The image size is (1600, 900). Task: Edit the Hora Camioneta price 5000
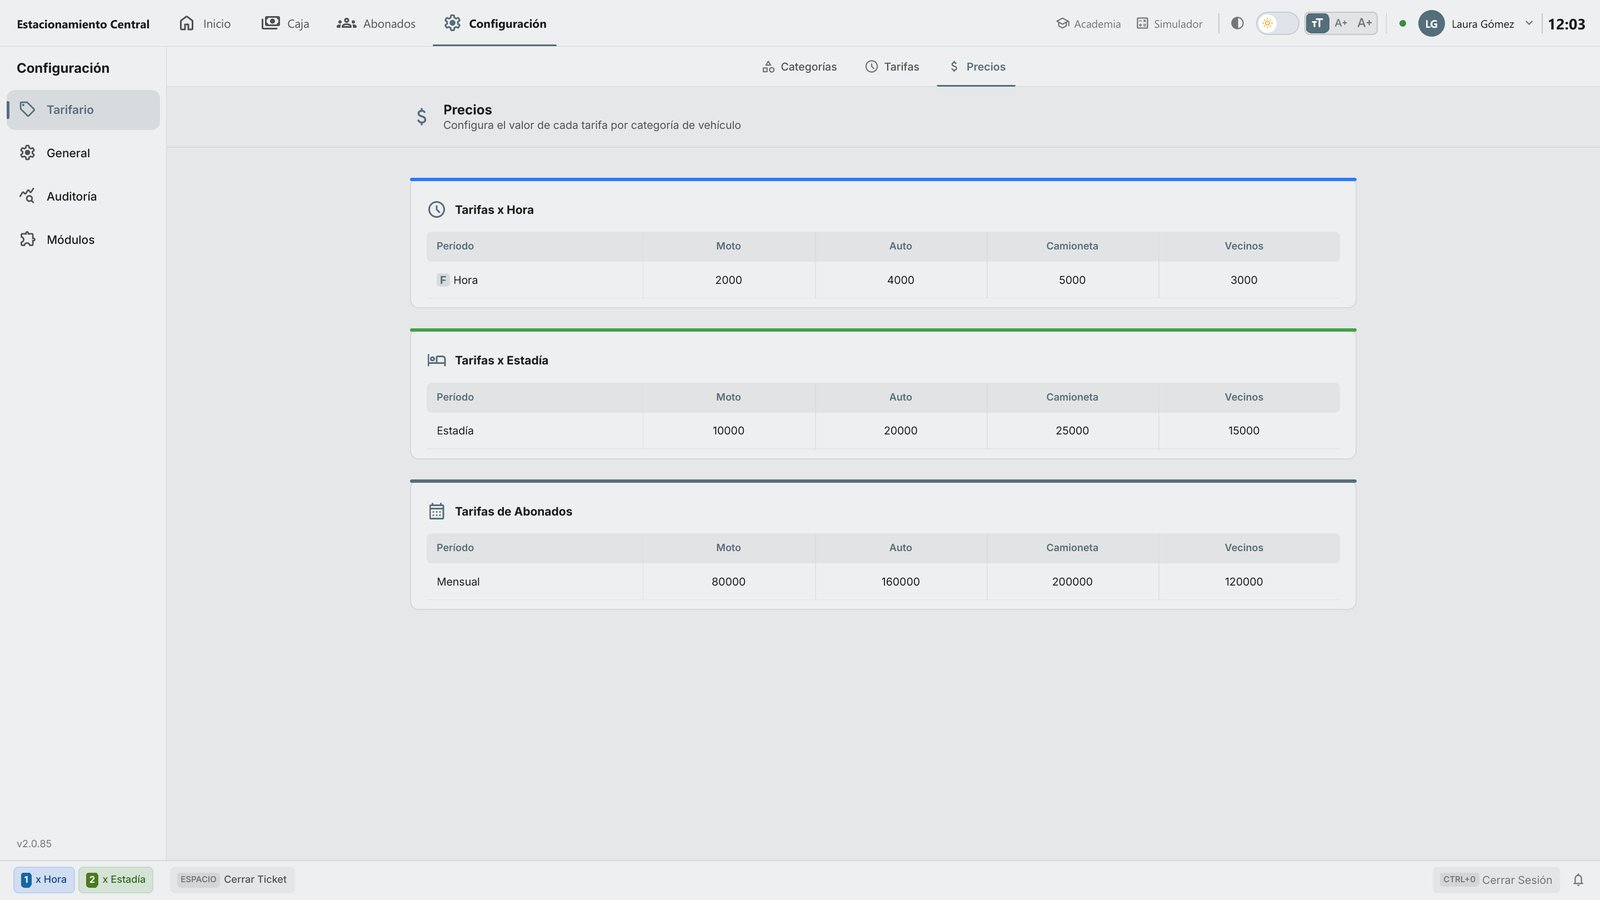tap(1072, 280)
